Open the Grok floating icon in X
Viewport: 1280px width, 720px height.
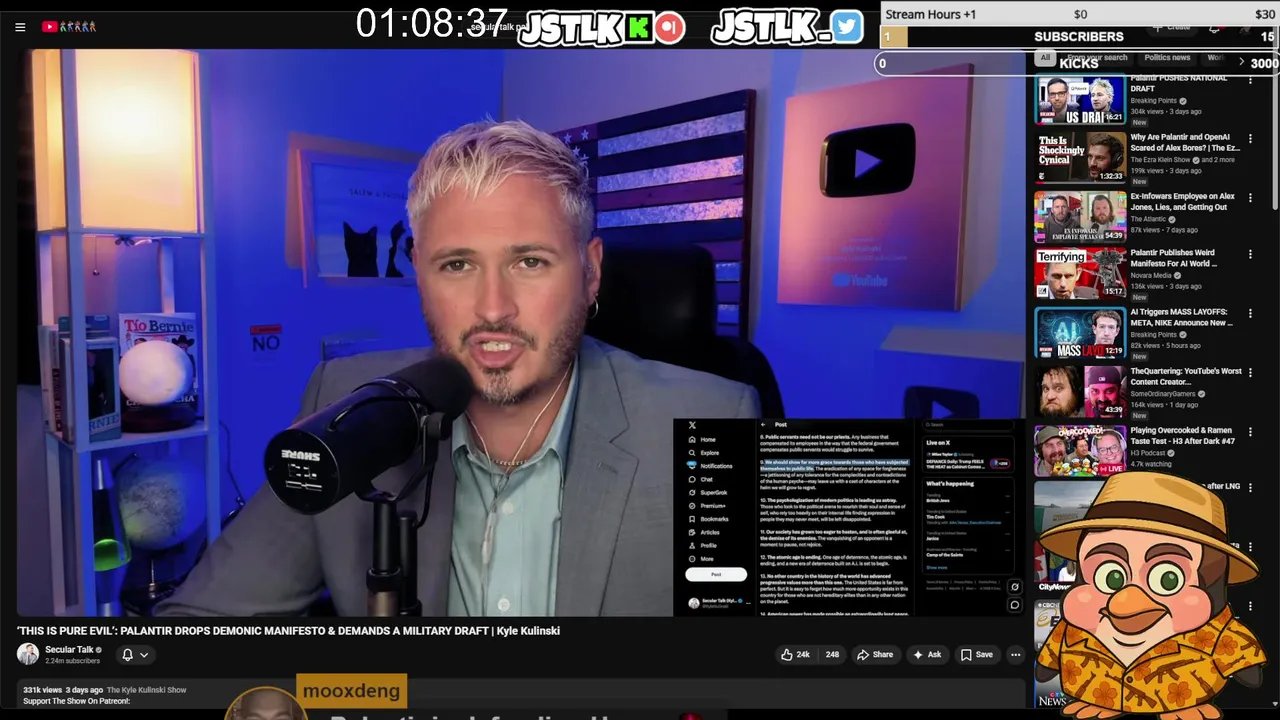[x=1015, y=588]
